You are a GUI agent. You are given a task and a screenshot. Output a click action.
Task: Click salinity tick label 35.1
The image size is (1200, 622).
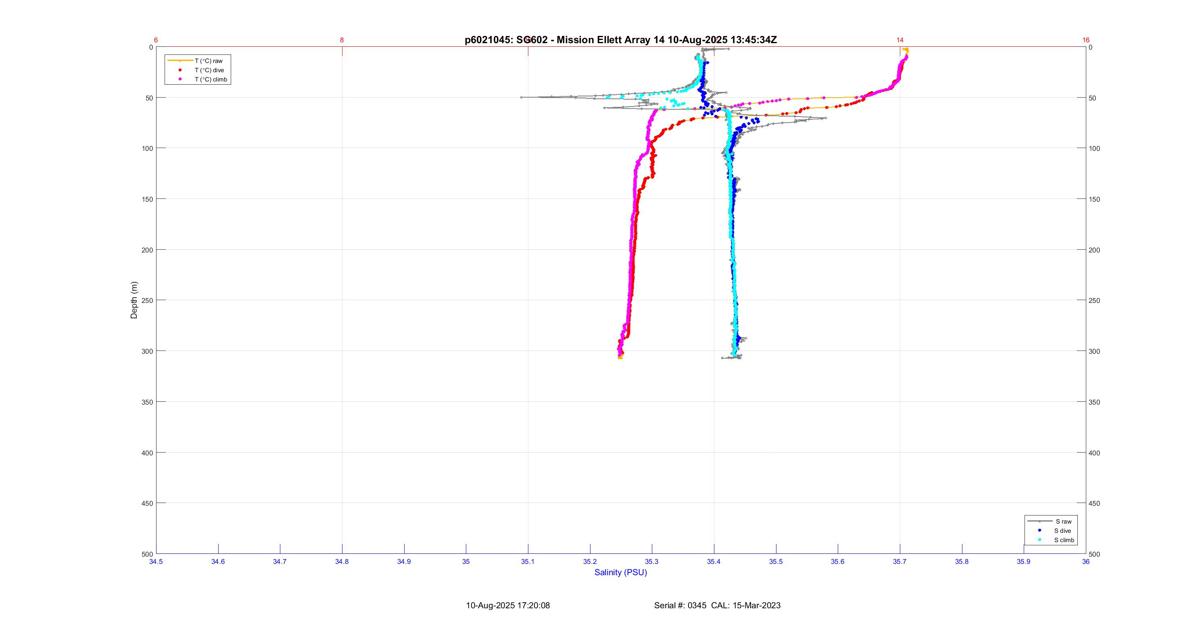[528, 562]
